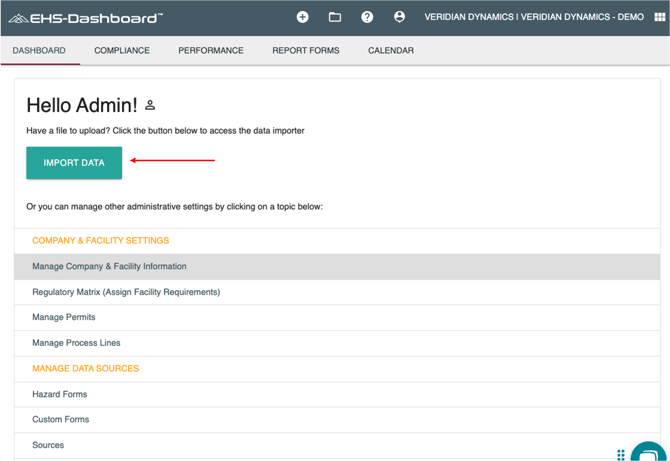Switch to the Compliance tab
The height and width of the screenshot is (461, 670).
(122, 50)
